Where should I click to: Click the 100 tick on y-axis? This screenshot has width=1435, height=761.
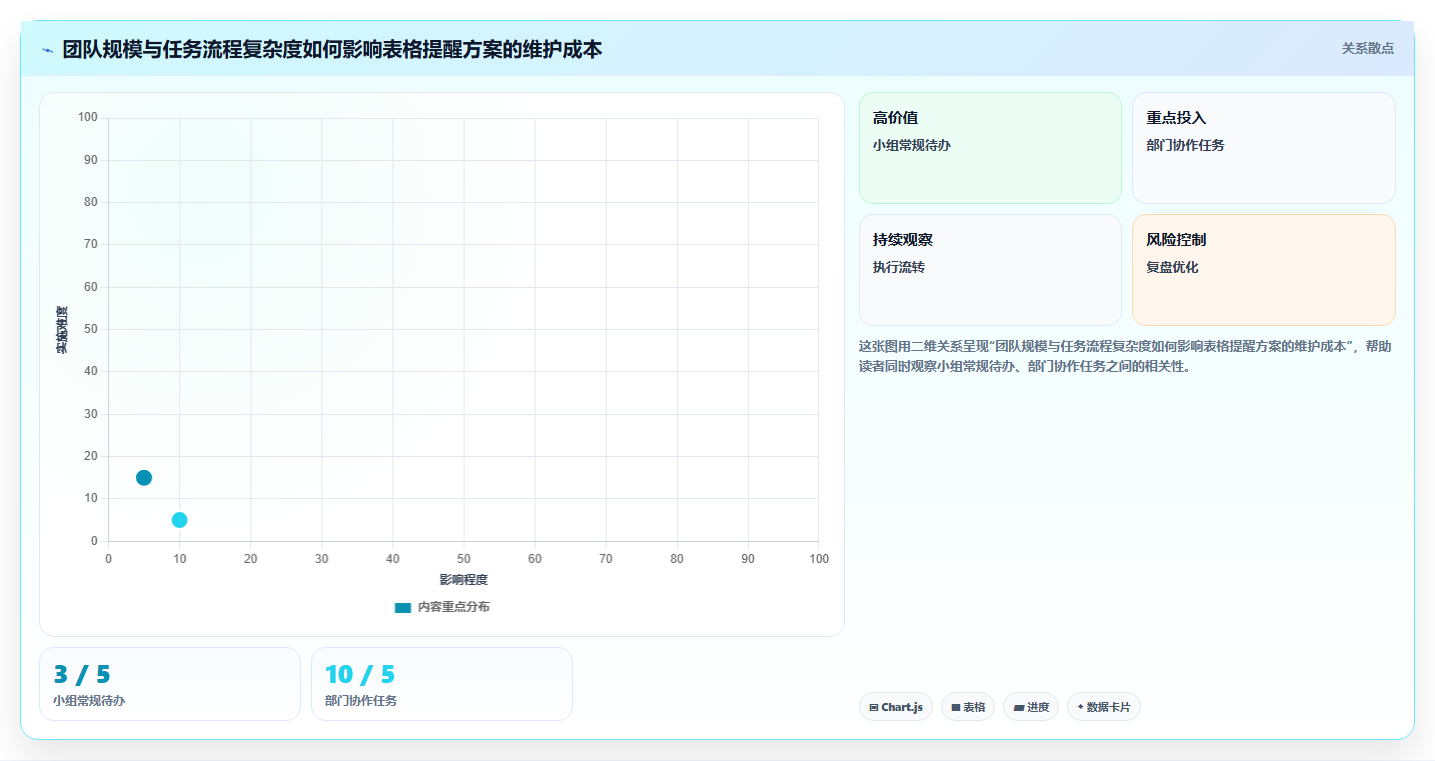(x=88, y=118)
